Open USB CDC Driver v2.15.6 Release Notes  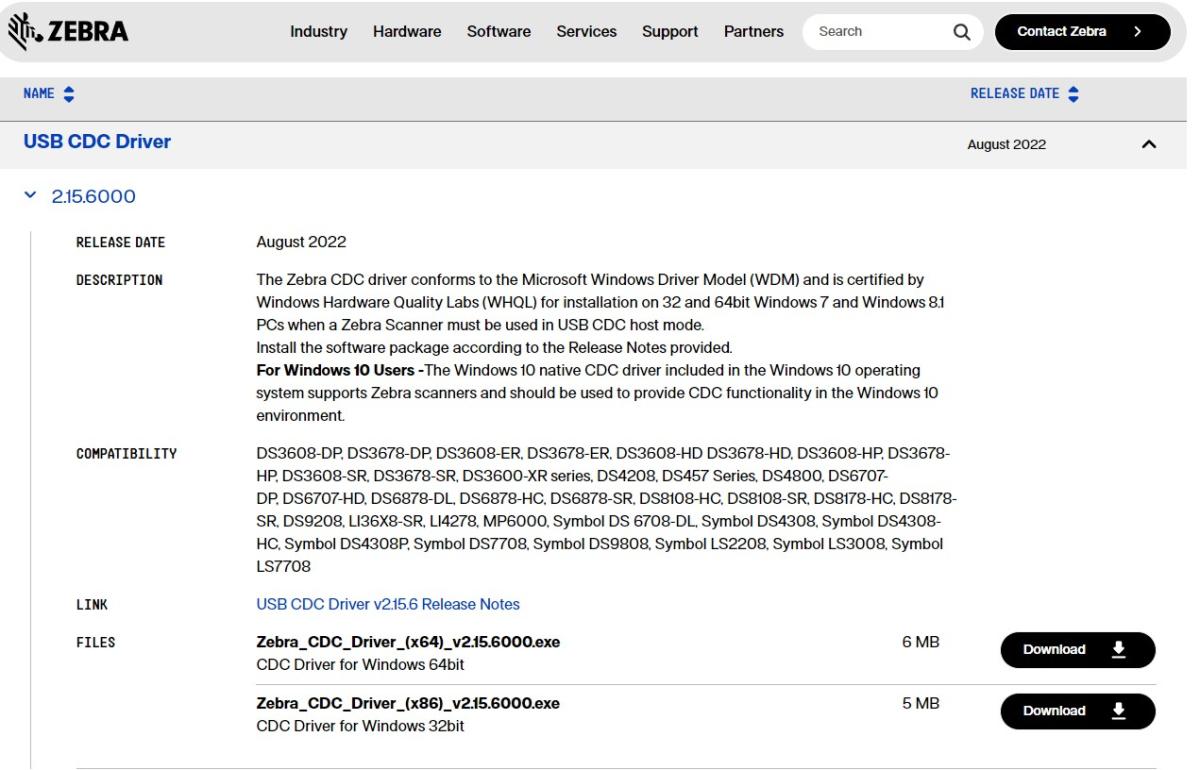pyautogui.click(x=388, y=604)
